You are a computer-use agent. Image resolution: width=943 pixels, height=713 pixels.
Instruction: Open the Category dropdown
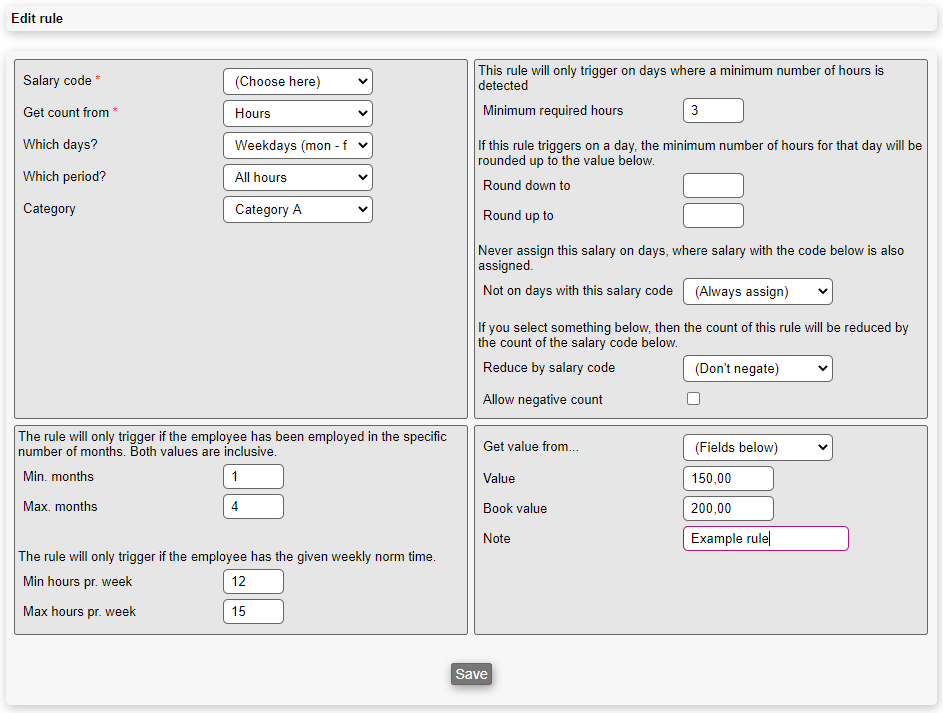click(297, 210)
